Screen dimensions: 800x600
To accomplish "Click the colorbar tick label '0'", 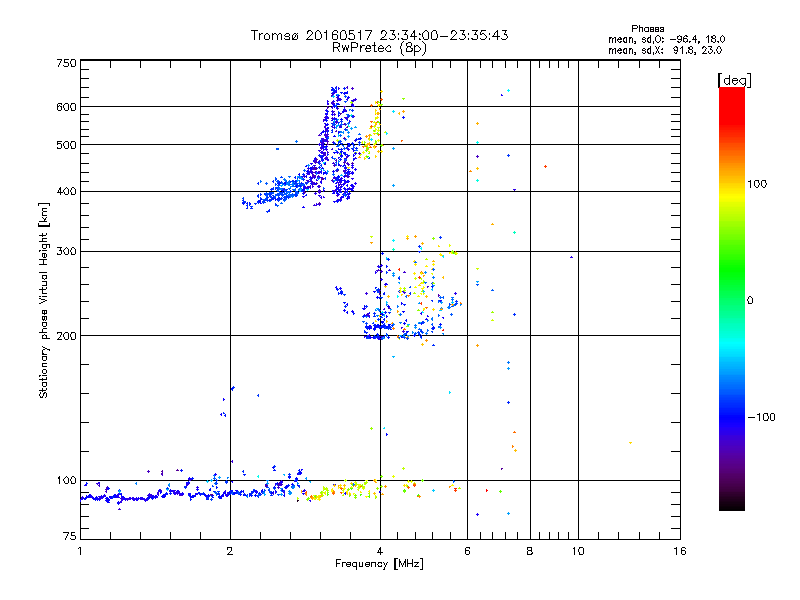I will (x=750, y=301).
